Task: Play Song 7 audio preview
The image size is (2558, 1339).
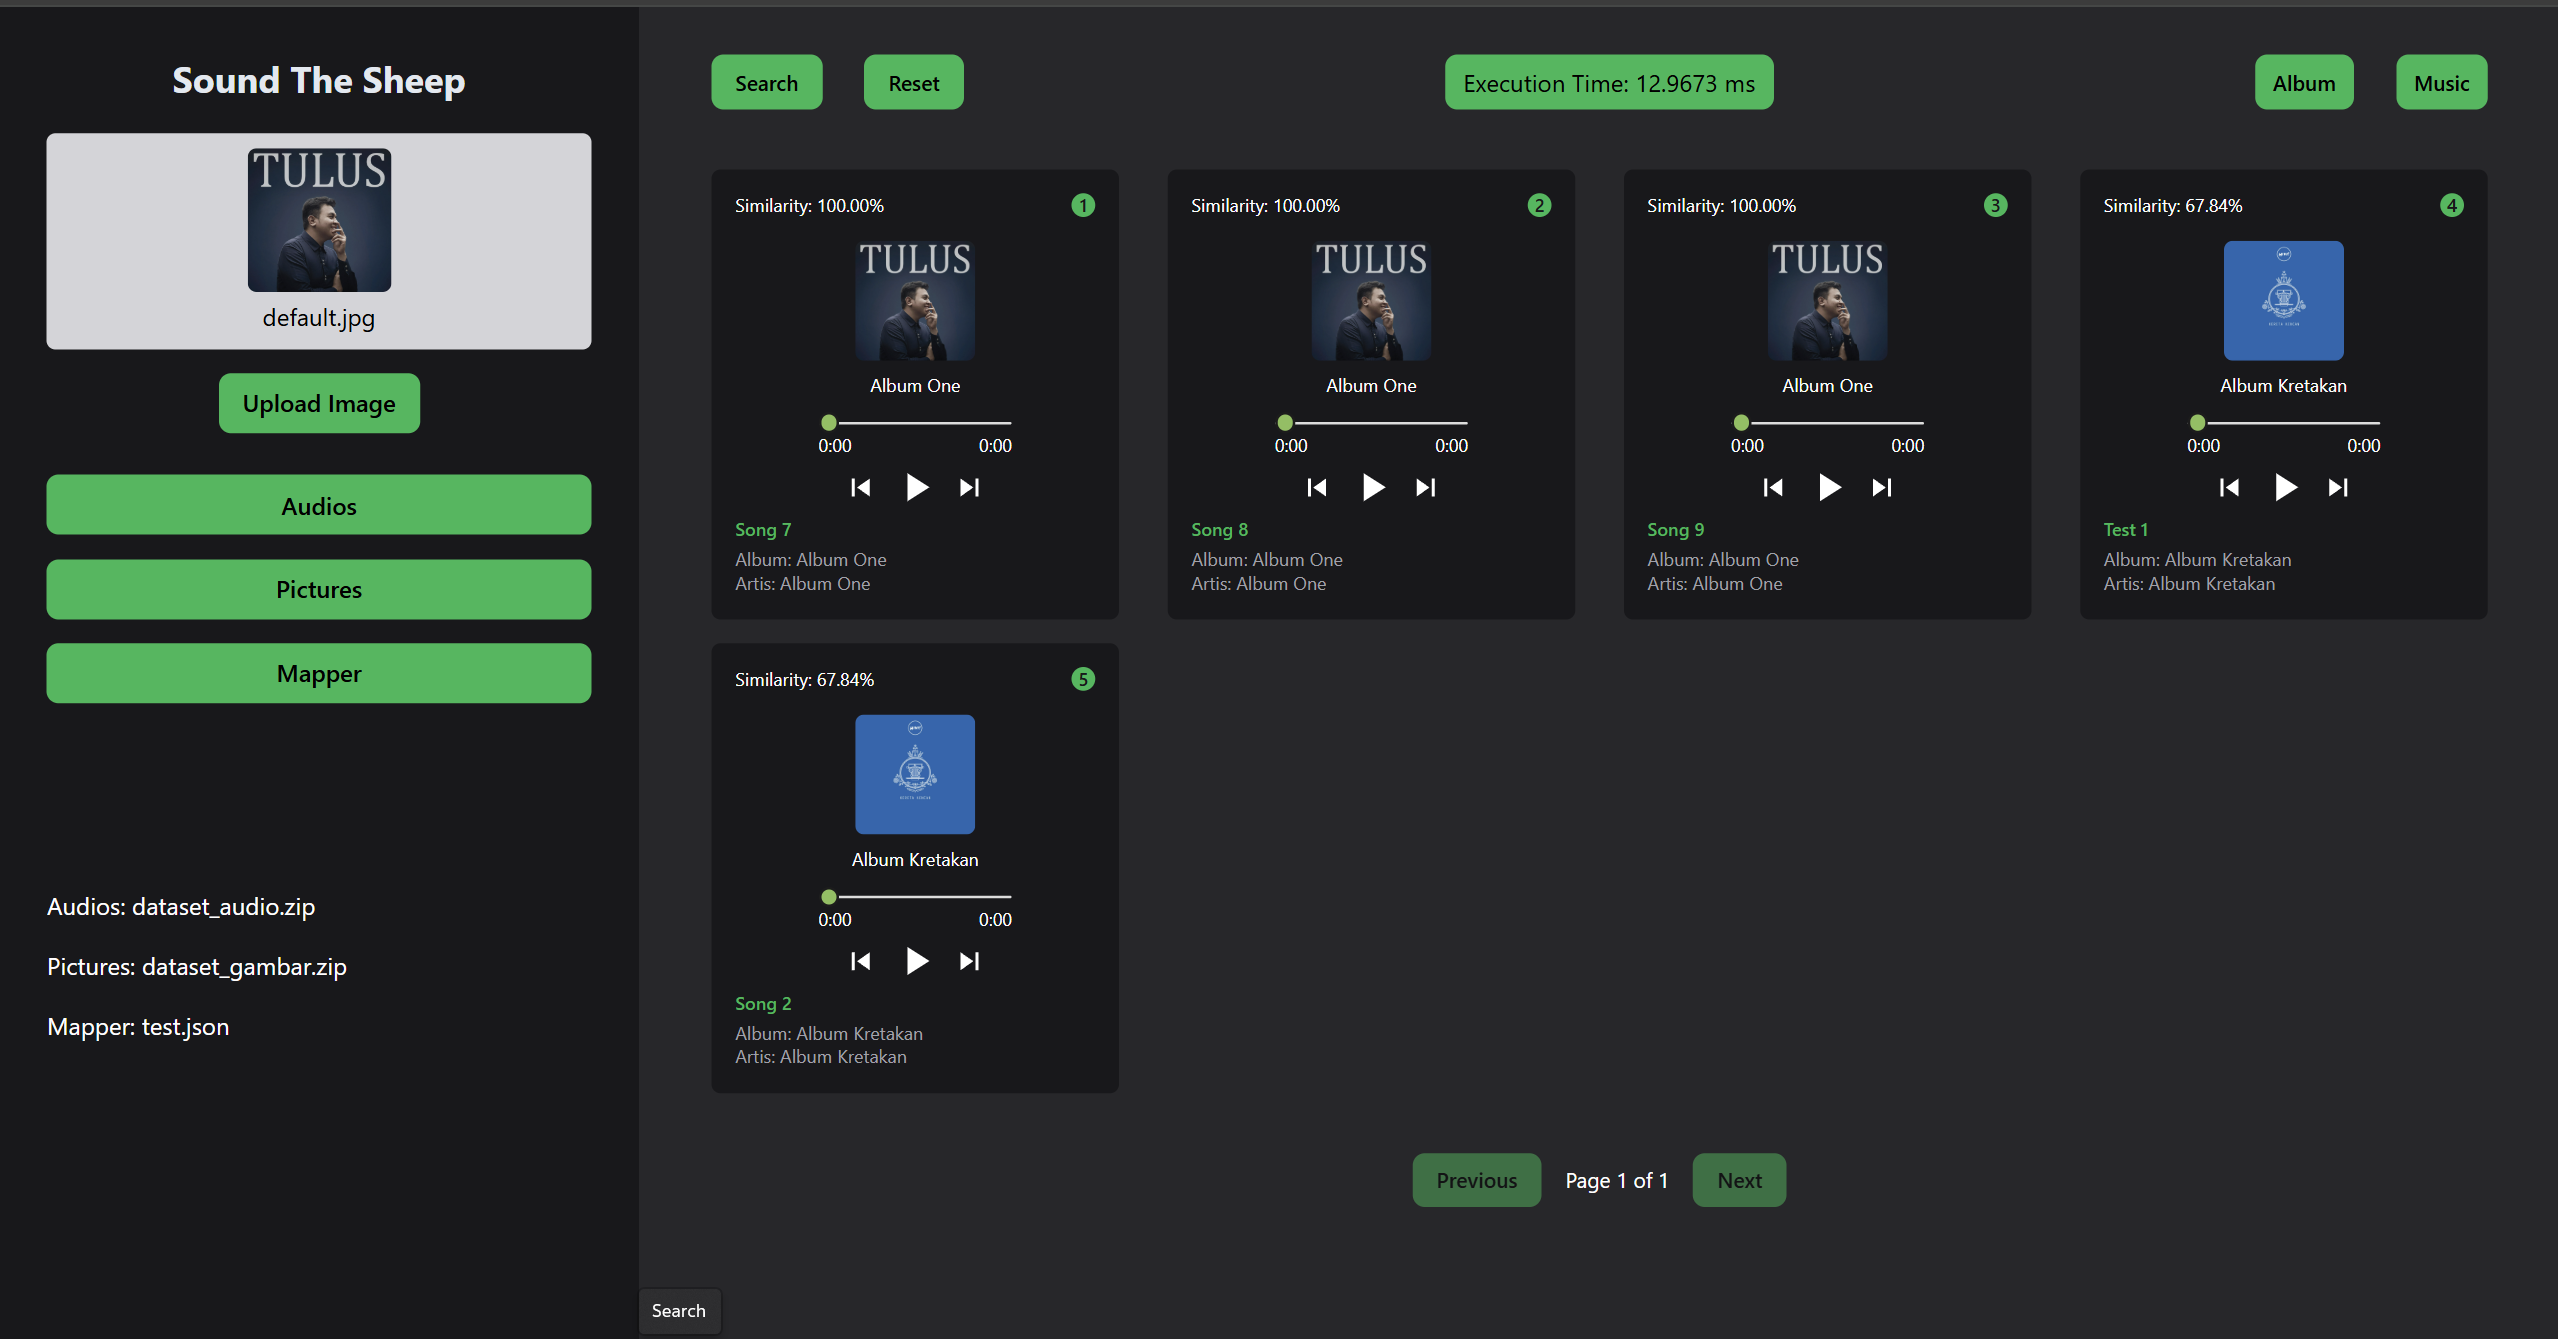Action: click(x=915, y=487)
